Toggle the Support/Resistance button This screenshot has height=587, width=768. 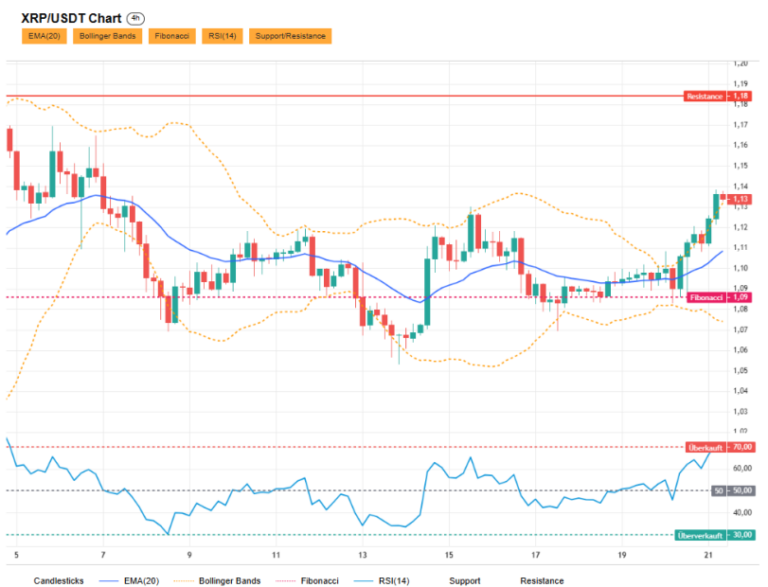pos(290,36)
